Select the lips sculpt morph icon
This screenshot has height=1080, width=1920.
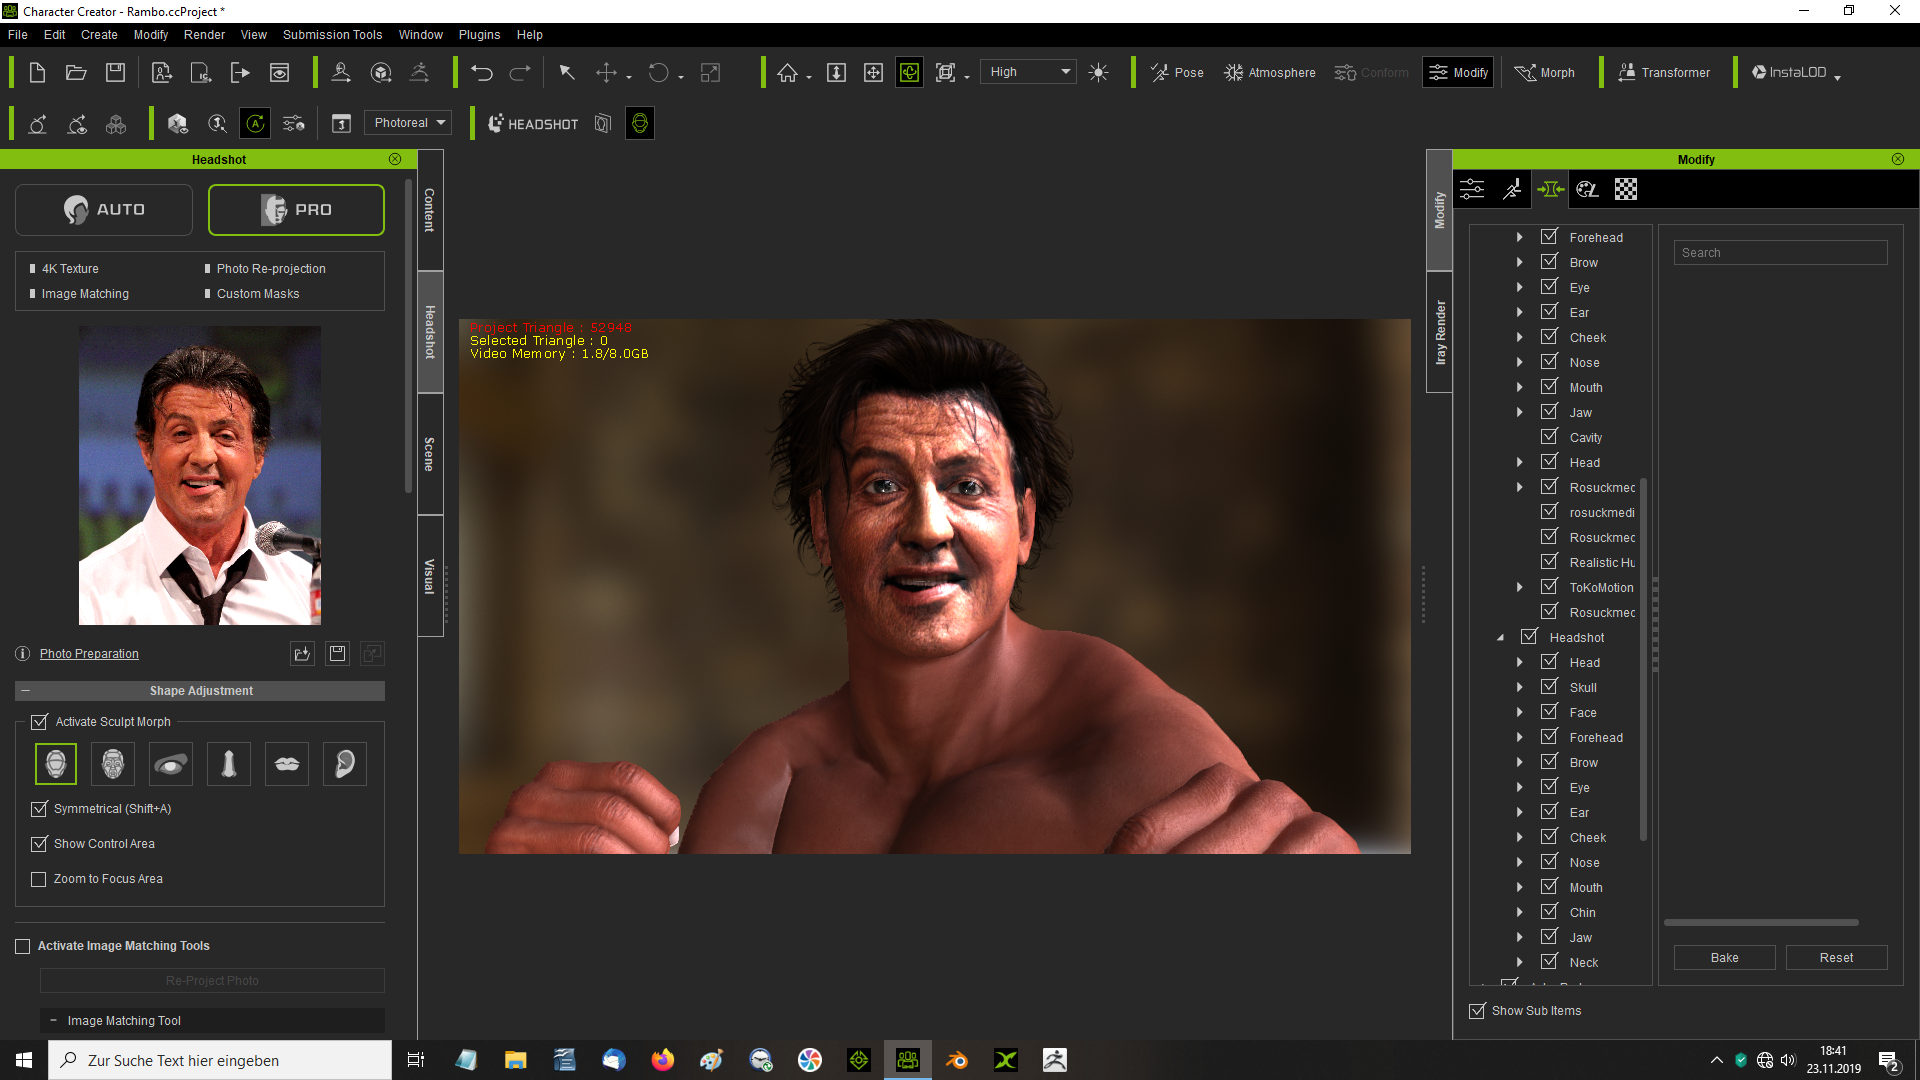pos(287,764)
